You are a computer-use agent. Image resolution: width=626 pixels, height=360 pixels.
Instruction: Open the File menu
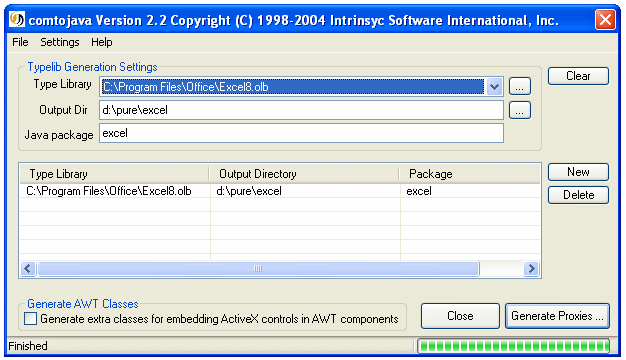[x=20, y=42]
